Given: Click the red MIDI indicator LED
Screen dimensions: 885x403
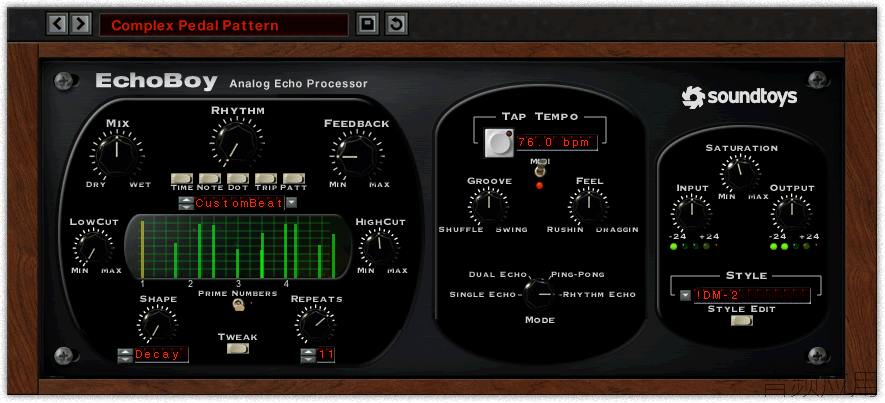Looking at the screenshot, I should (540, 185).
